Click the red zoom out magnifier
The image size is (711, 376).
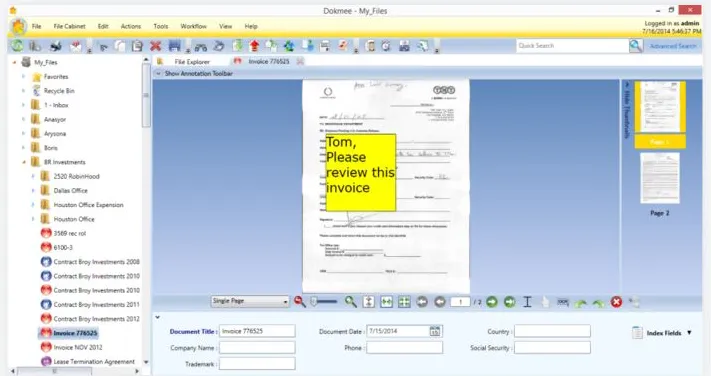point(300,302)
